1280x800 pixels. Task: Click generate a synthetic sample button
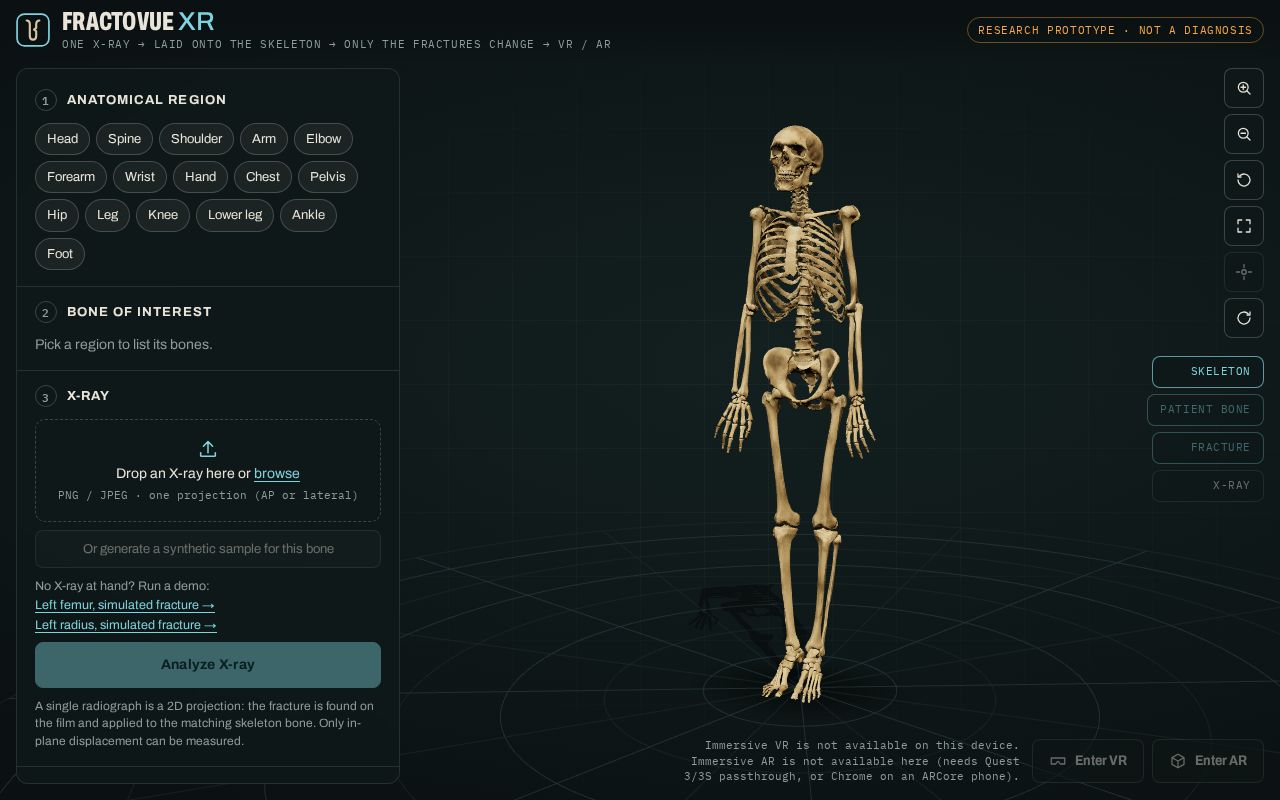point(208,549)
